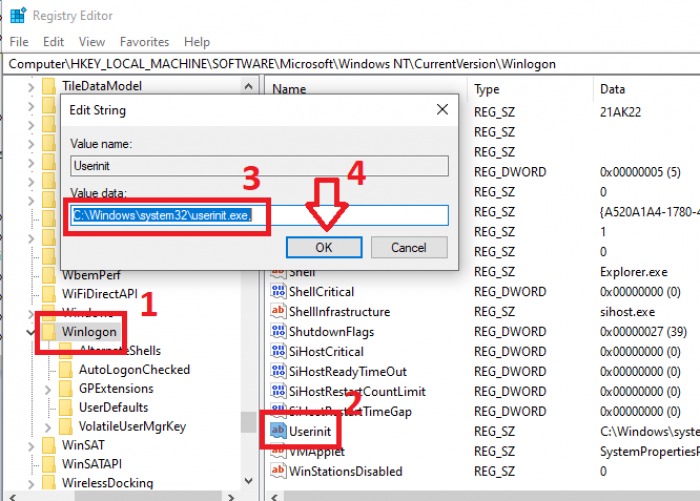
Task: Select the AutoLogonChecked tree key
Action: click(134, 369)
